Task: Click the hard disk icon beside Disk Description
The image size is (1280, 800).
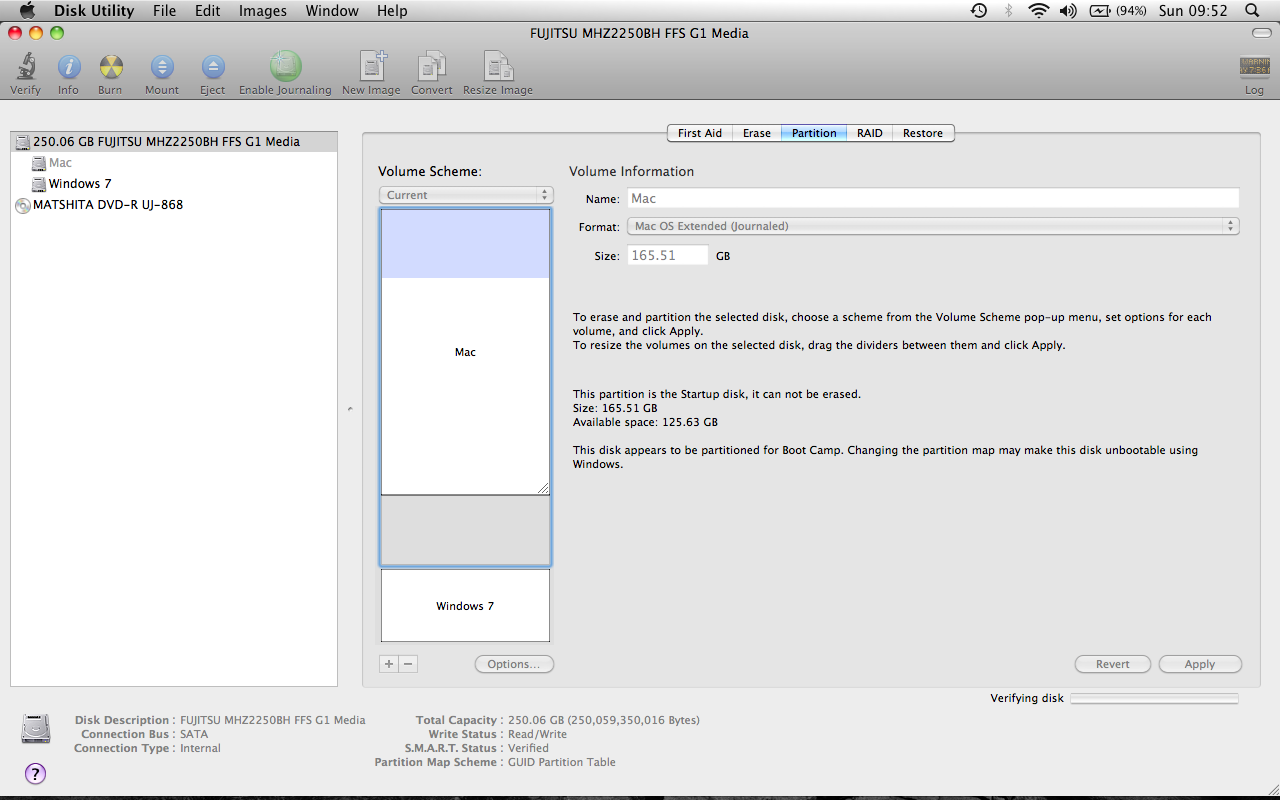Action: (x=36, y=729)
